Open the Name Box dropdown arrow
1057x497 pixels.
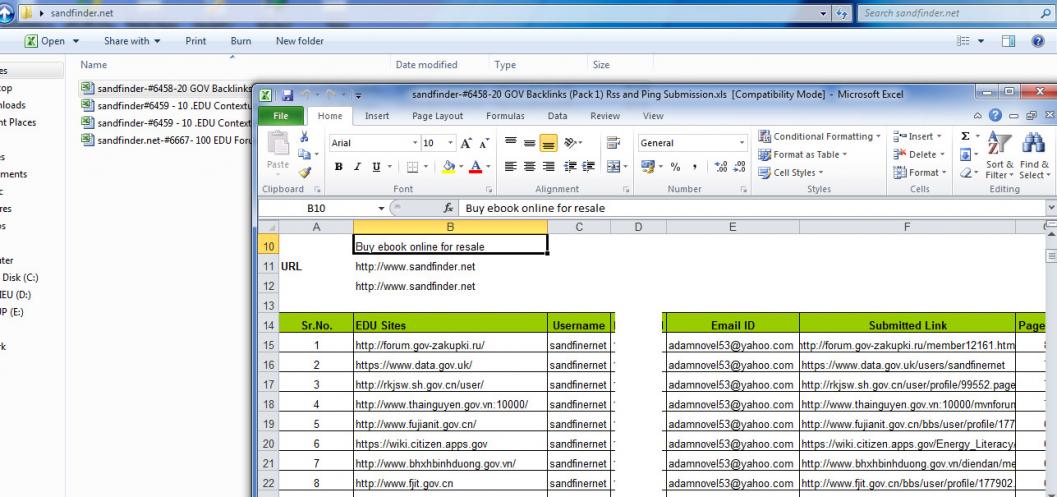382,208
